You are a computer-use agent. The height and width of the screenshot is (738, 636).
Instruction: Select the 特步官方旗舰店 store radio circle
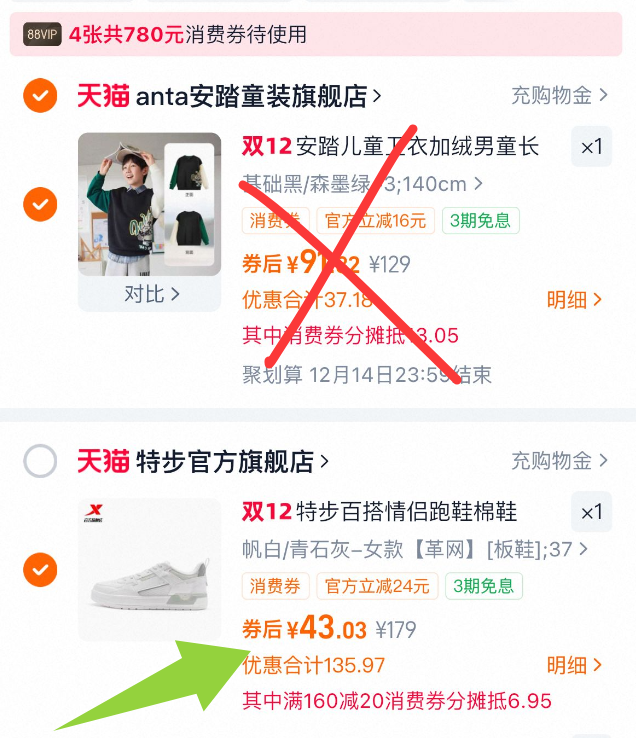click(40, 461)
